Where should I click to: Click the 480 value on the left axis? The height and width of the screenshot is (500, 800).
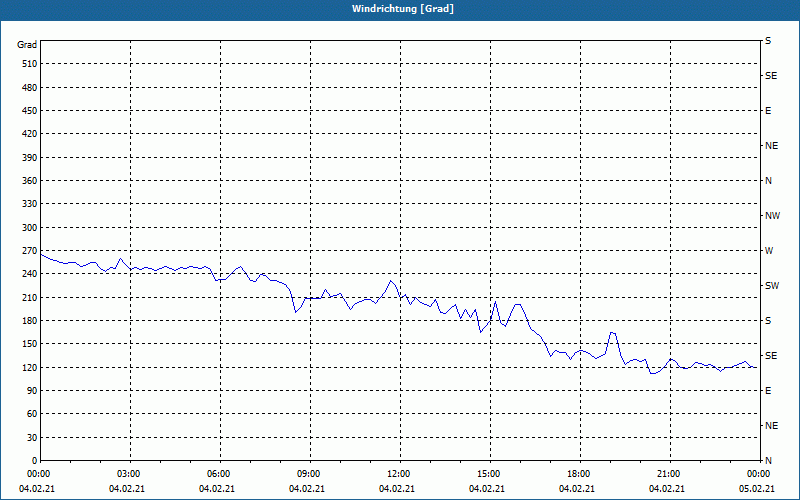(x=30, y=87)
